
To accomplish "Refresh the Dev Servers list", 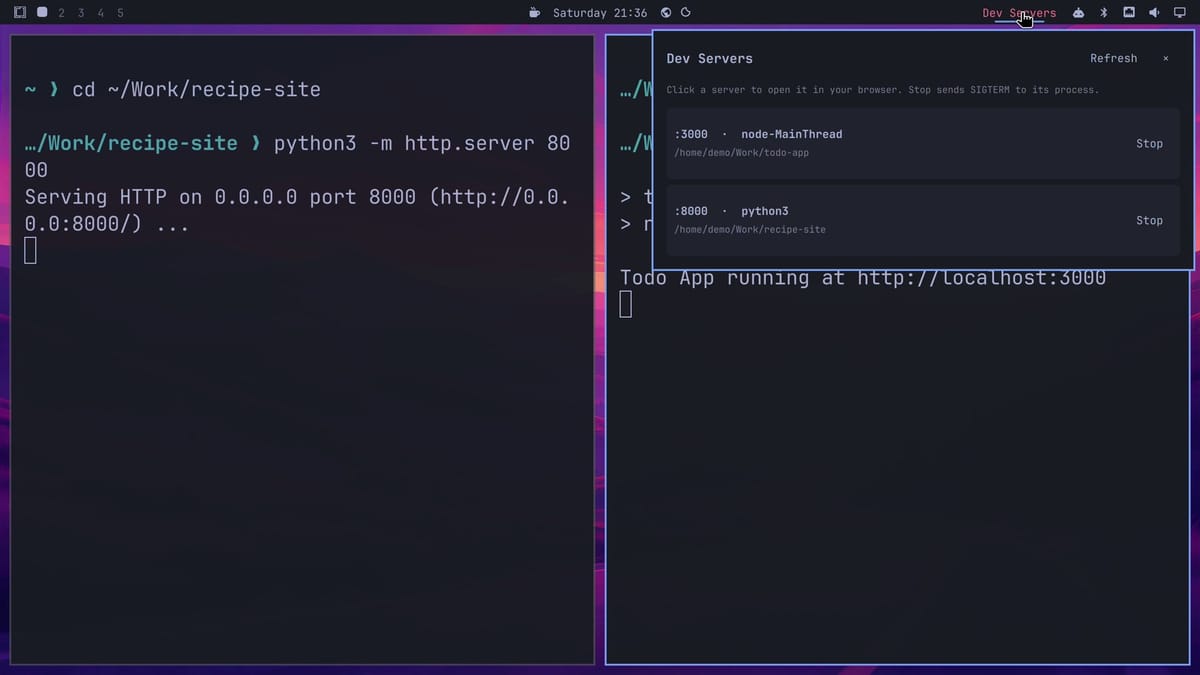I will point(1113,59).
